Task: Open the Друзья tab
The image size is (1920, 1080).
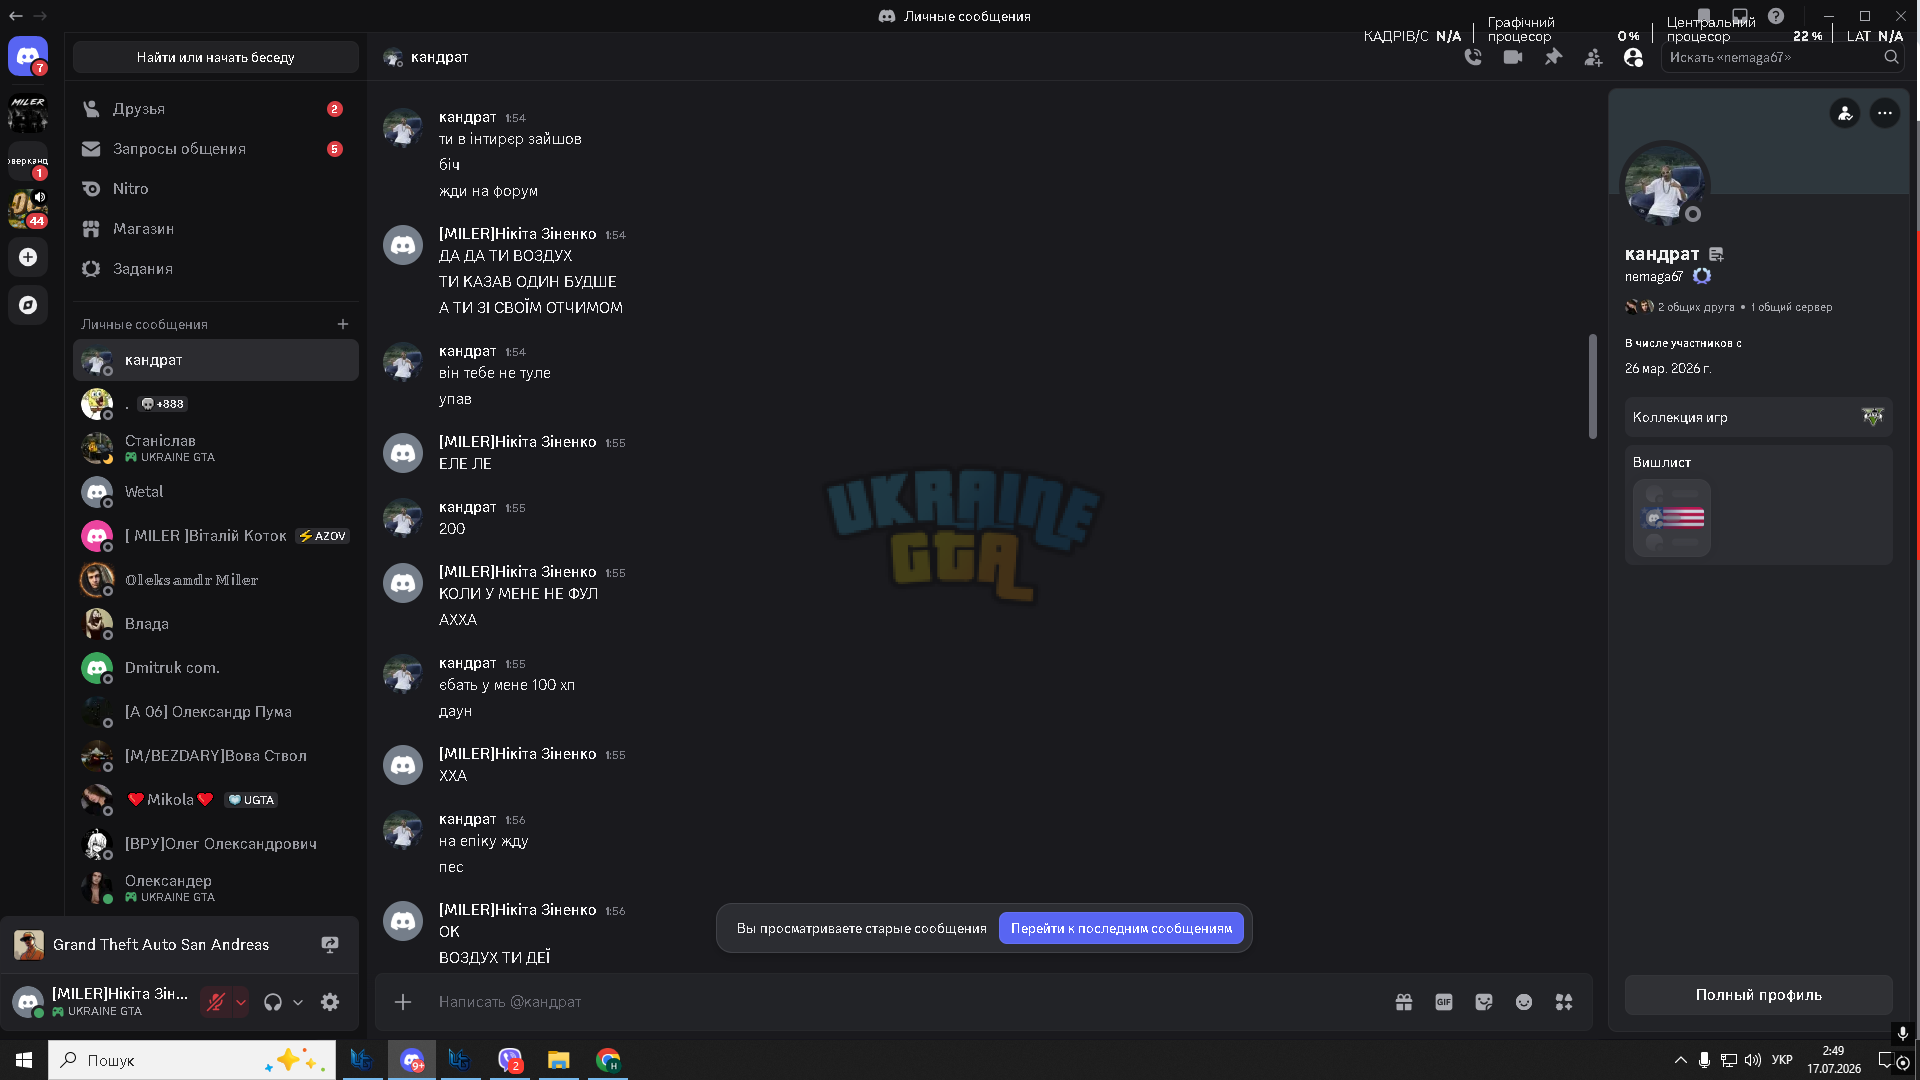Action: pos(216,109)
